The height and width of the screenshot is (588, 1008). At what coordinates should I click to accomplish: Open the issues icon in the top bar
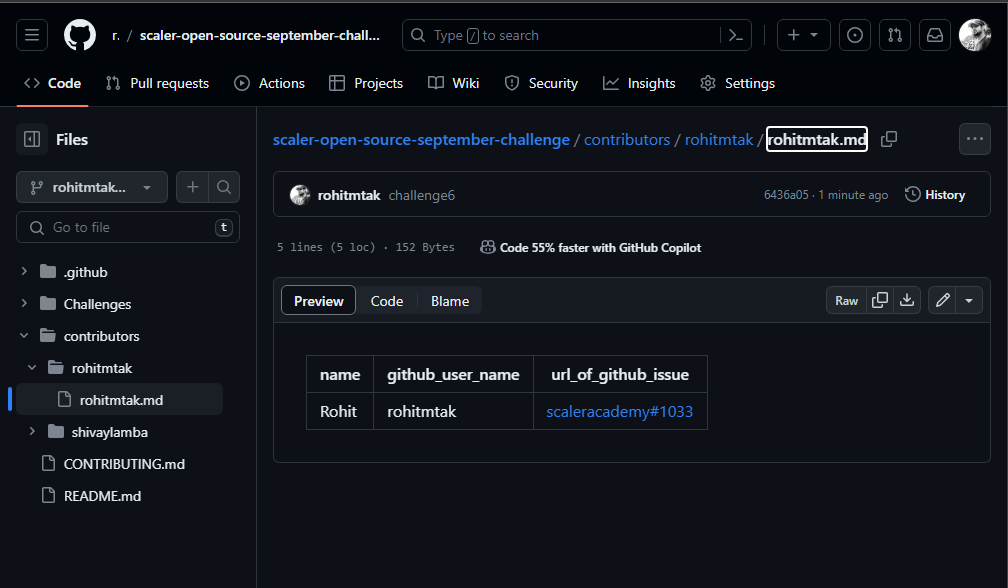pyautogui.click(x=854, y=34)
